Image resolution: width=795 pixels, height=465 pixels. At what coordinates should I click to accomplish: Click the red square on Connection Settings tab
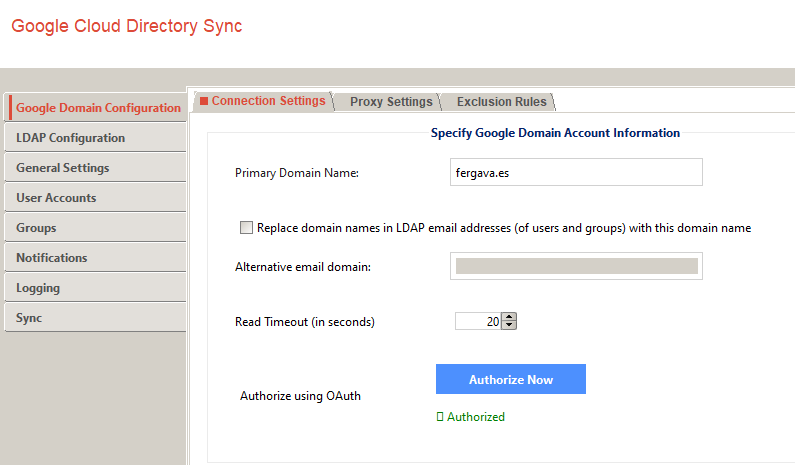(204, 101)
